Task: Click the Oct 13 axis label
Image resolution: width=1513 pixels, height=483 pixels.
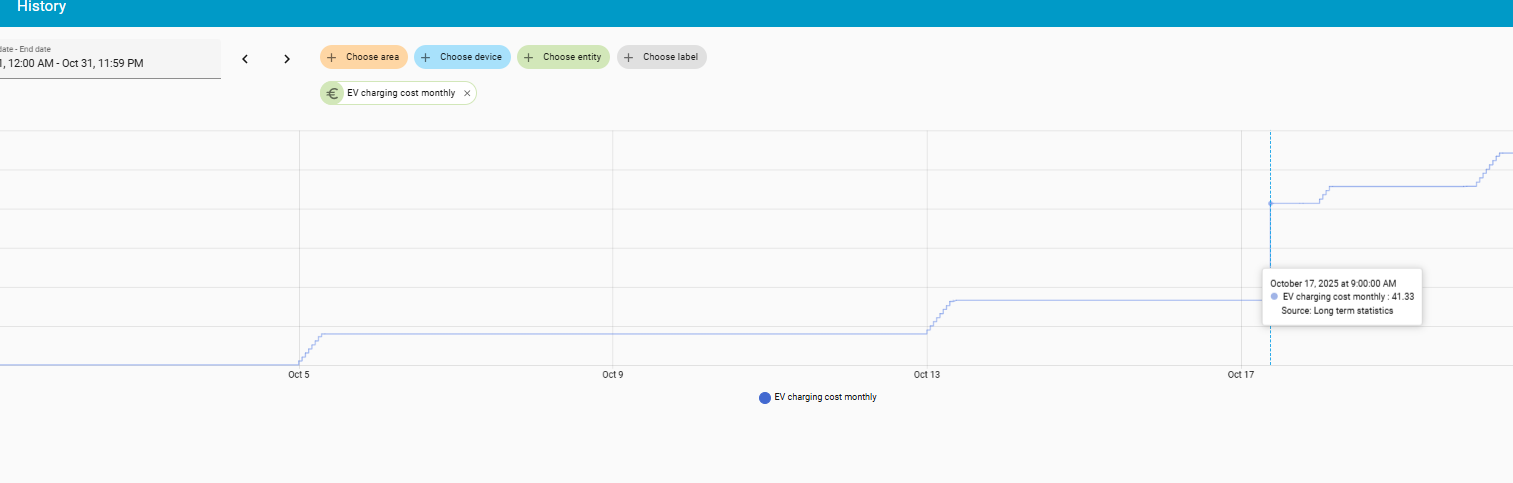Action: (x=927, y=375)
